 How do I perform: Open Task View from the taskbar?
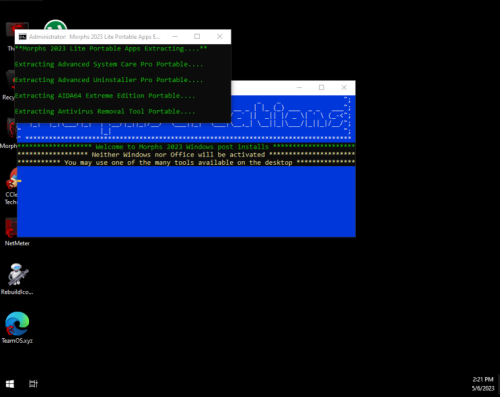tap(33, 384)
